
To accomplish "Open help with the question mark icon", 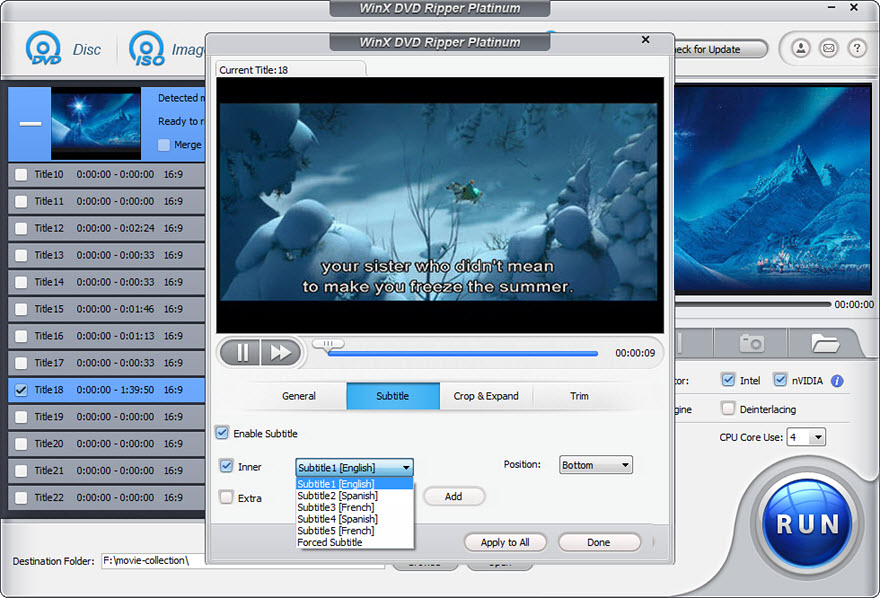I will 856,48.
